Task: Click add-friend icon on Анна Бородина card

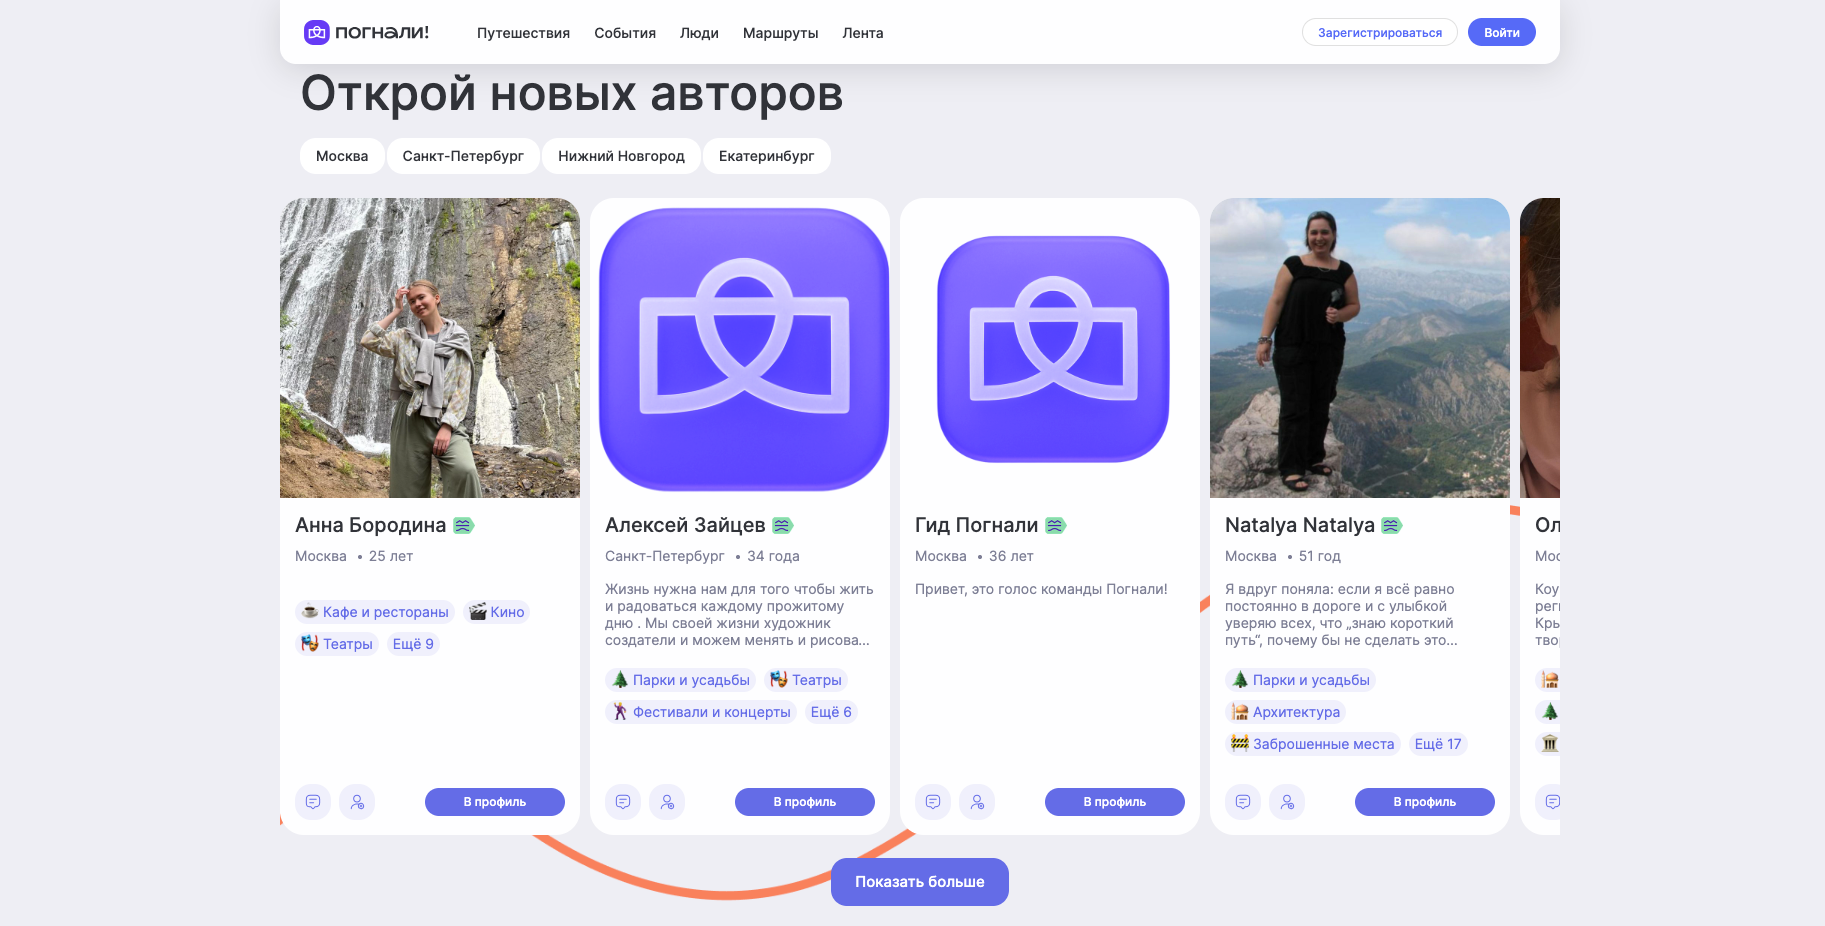Action: [x=357, y=802]
